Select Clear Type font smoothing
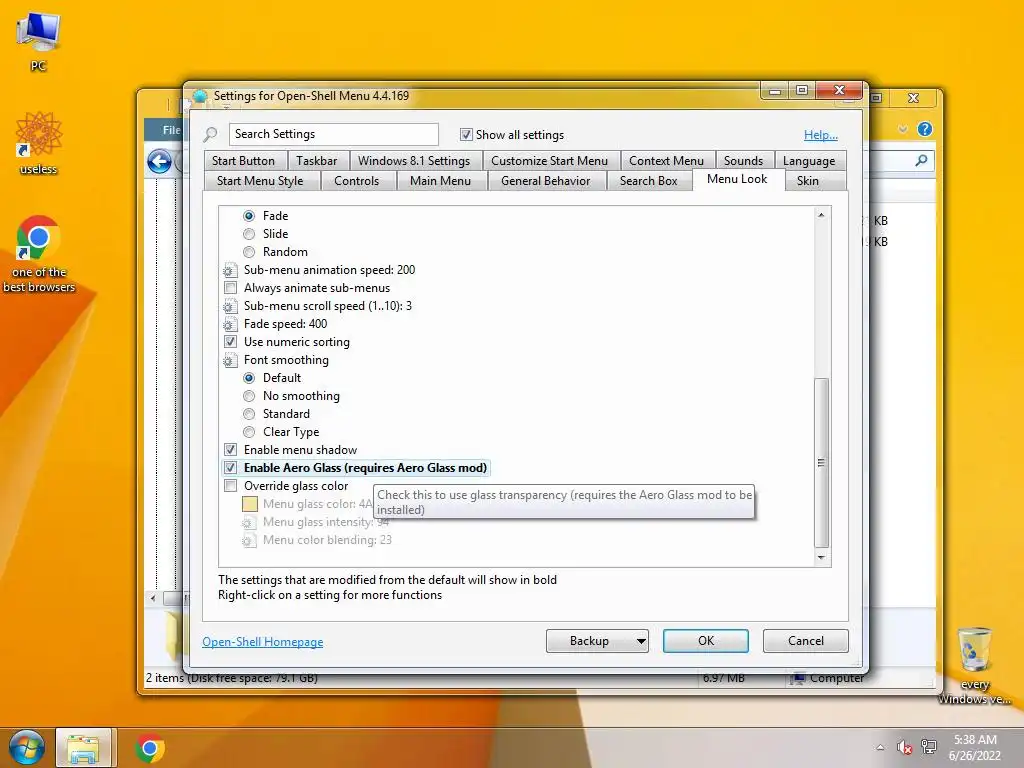 tap(249, 432)
